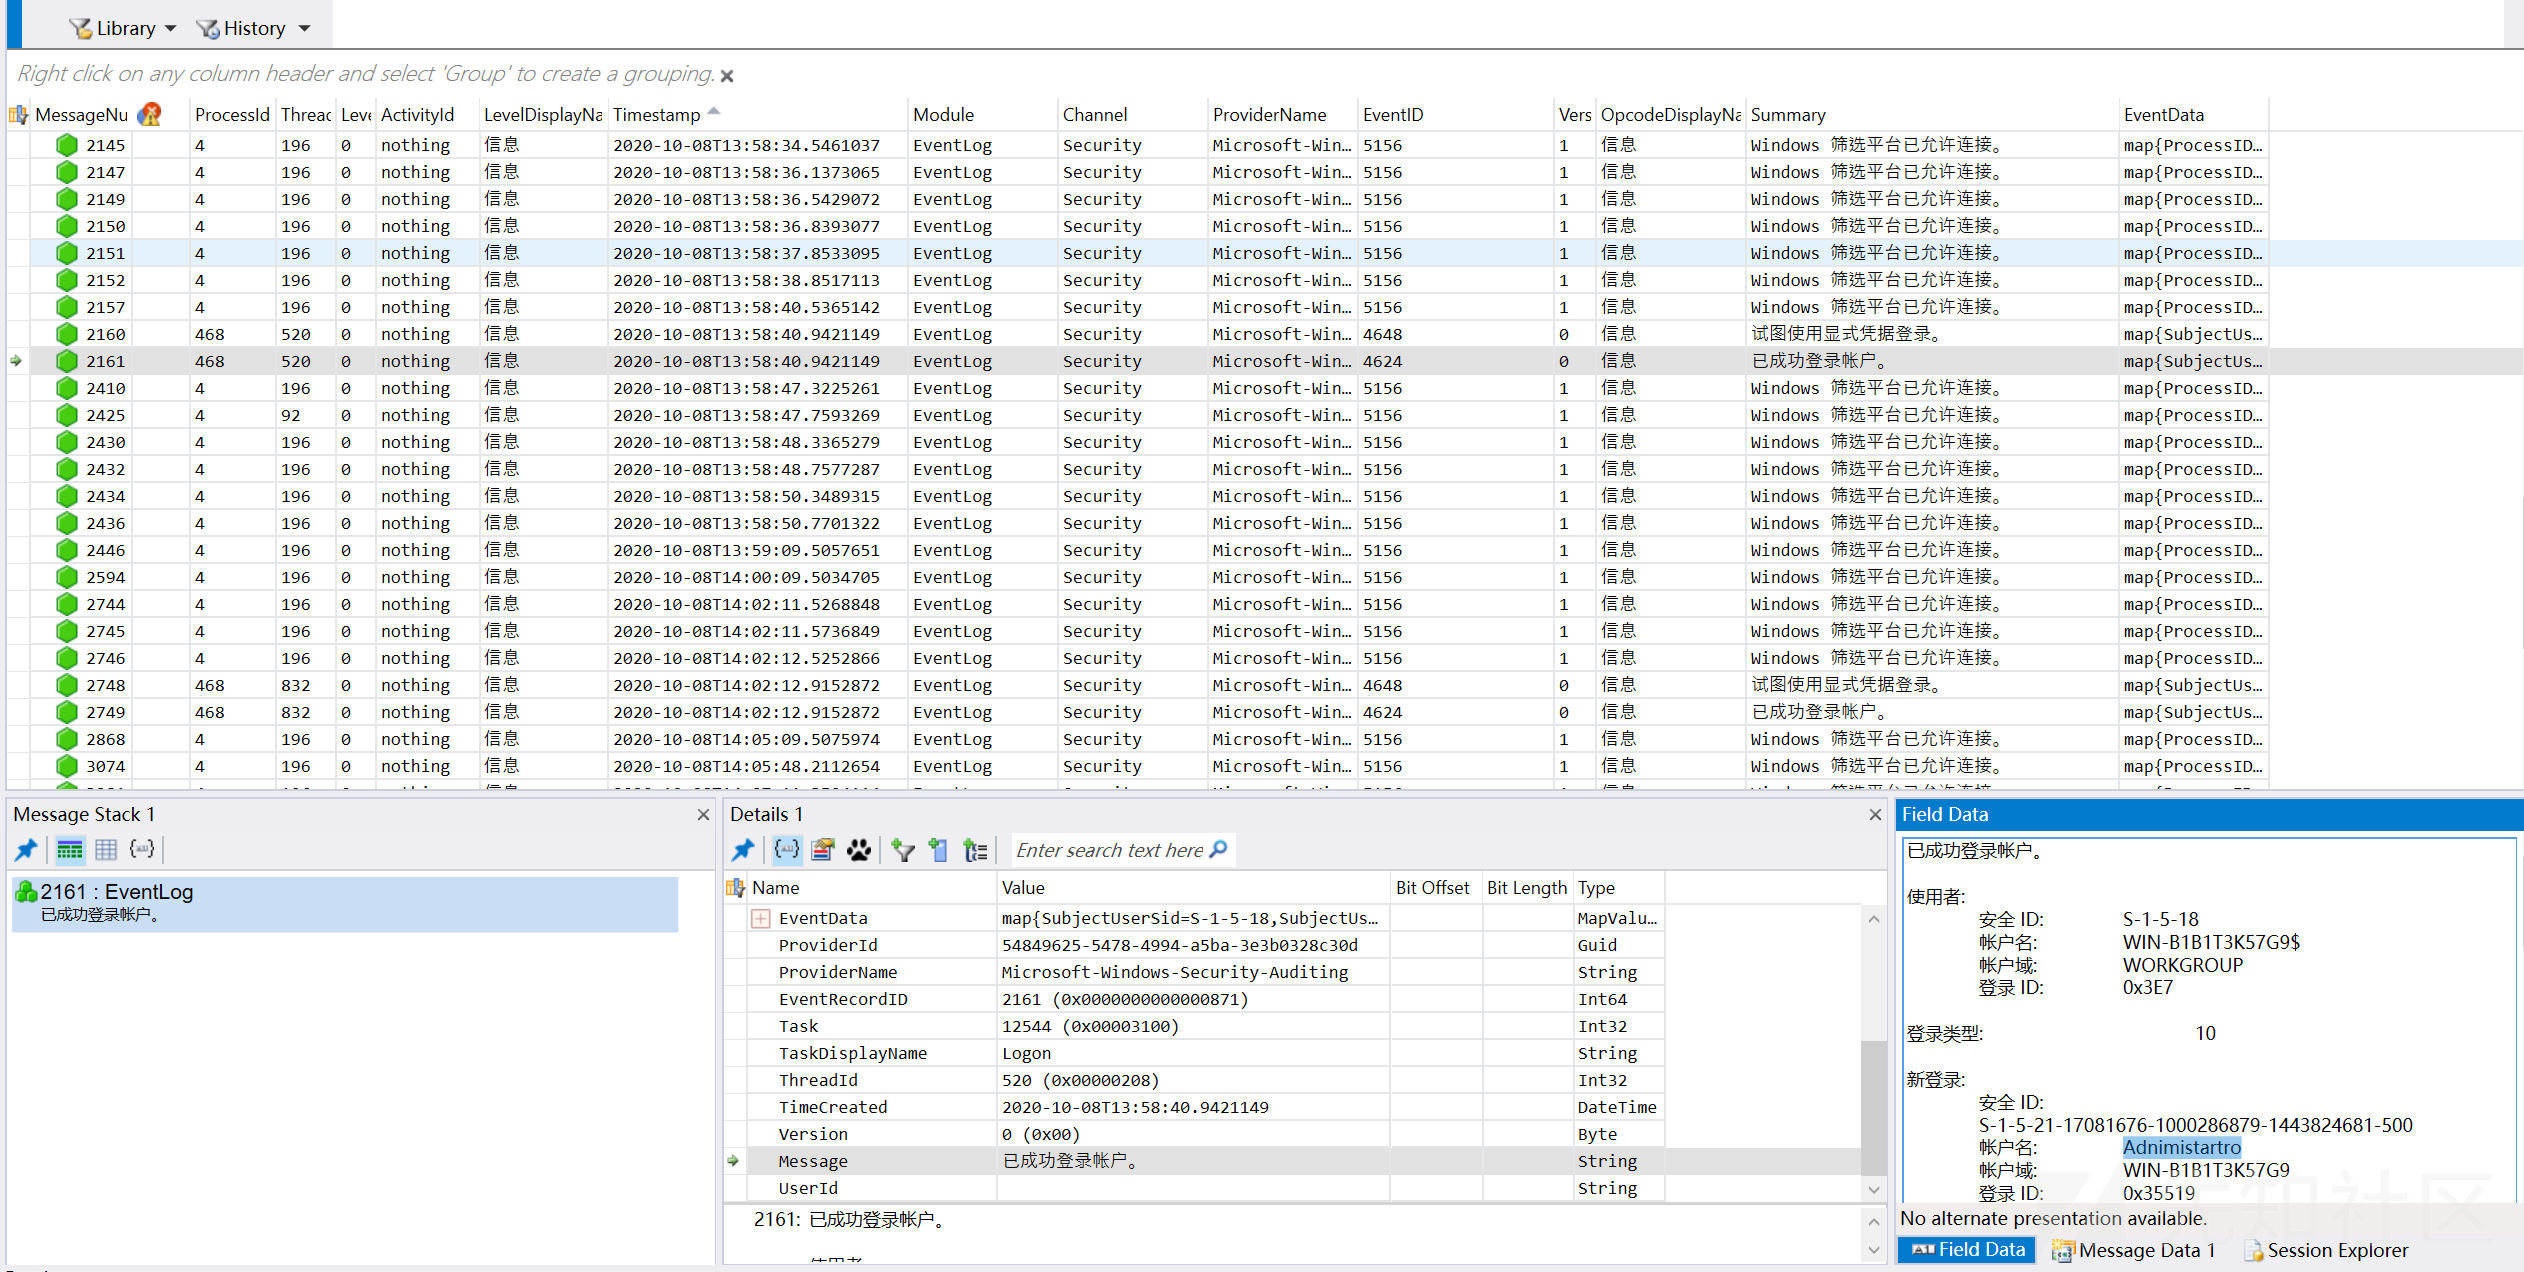The width and height of the screenshot is (2524, 1272).
Task: Switch to the Message Data 1 tab
Action: pyautogui.click(x=2133, y=1250)
